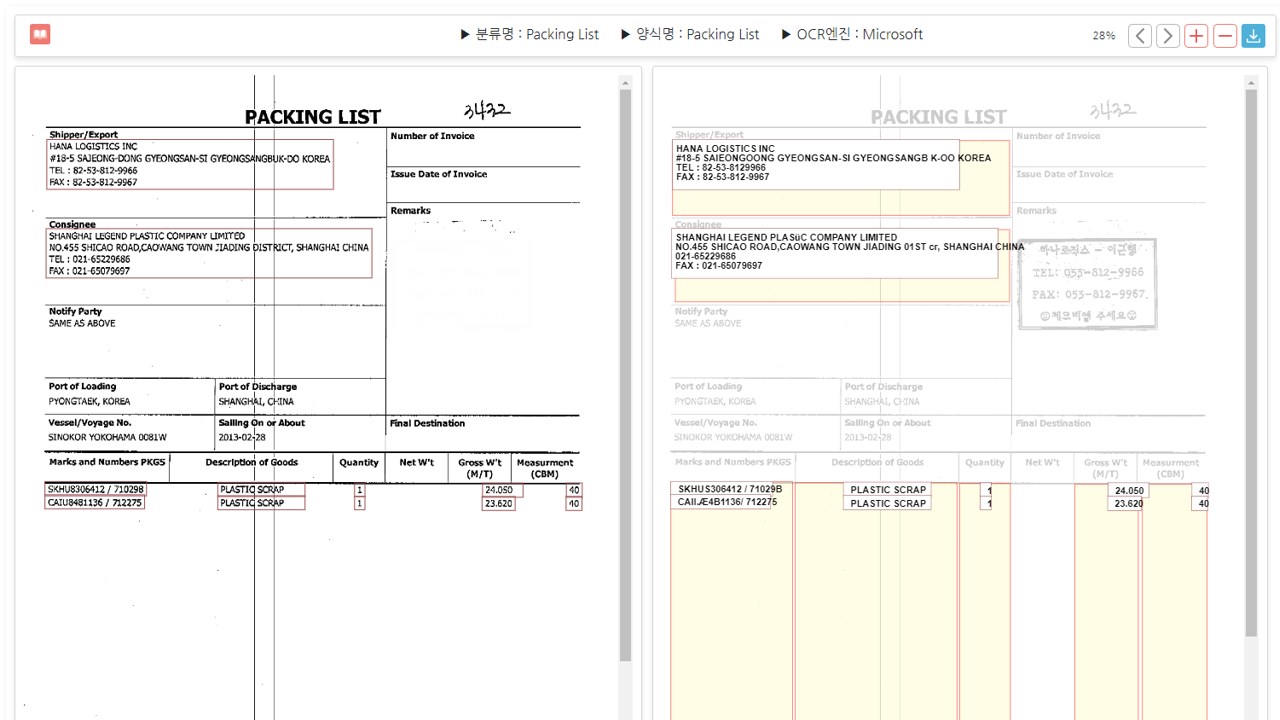Select SKHU8306412 / 710298 box in left document
The width and height of the screenshot is (1280, 720).
(96, 490)
